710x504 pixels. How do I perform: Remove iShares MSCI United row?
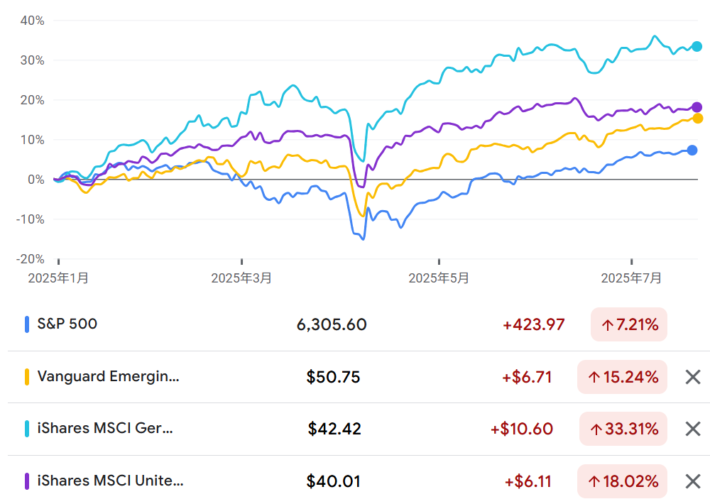click(x=692, y=481)
